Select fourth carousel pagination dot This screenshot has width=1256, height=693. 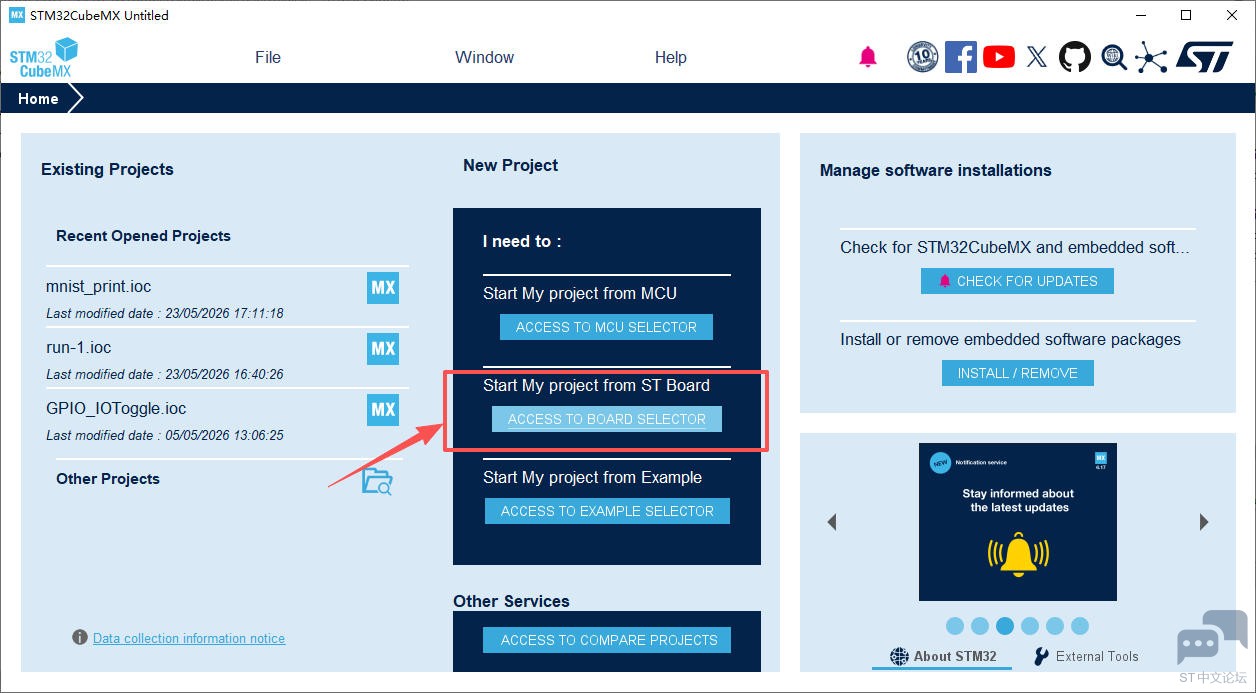pos(1030,626)
